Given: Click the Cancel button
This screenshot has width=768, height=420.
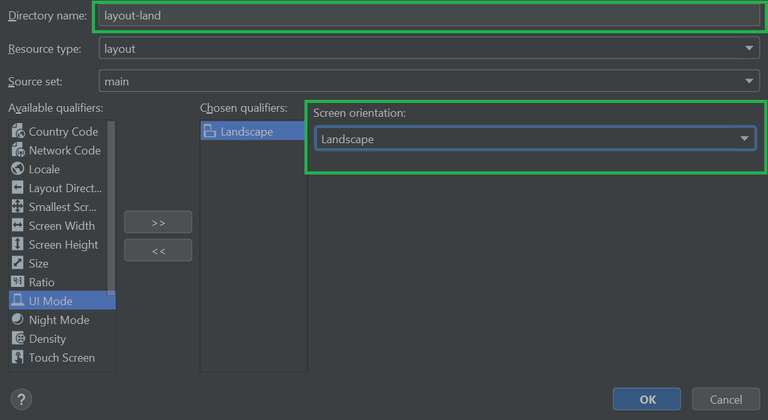Looking at the screenshot, I should 726,399.
